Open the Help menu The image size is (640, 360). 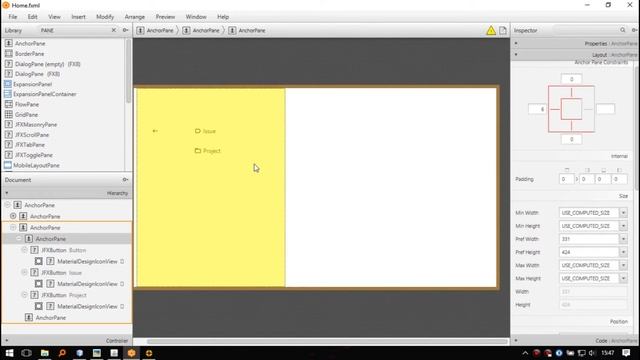(x=223, y=17)
